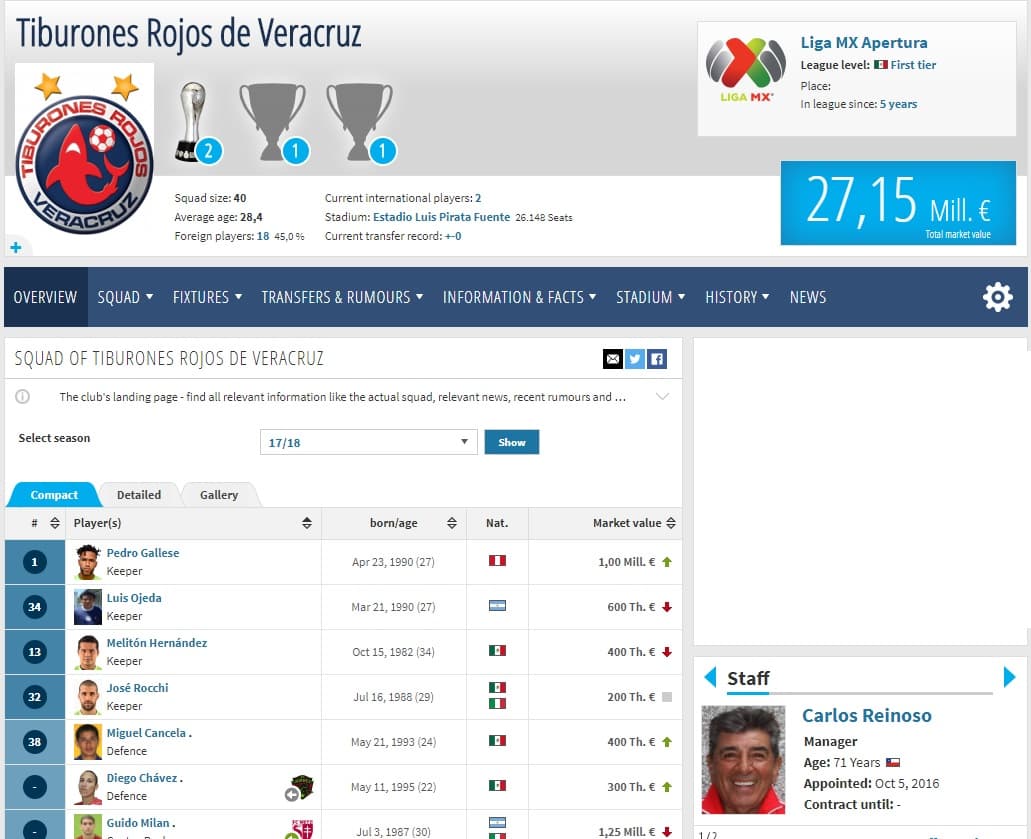Open manager Carlos Reinoso's profile
1031x839 pixels.
pyautogui.click(x=866, y=716)
